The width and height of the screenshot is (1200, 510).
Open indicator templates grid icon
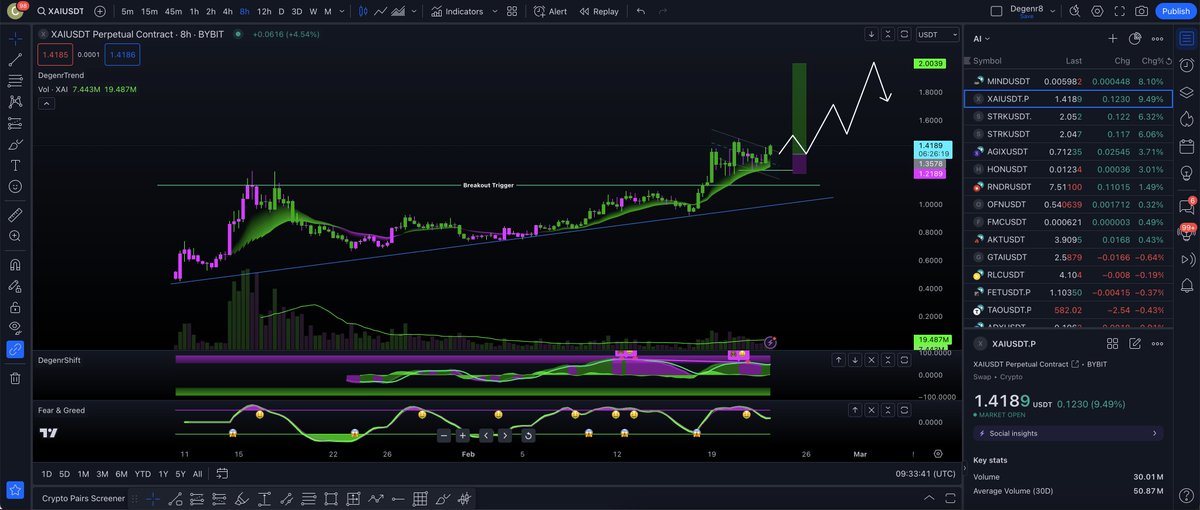[512, 11]
